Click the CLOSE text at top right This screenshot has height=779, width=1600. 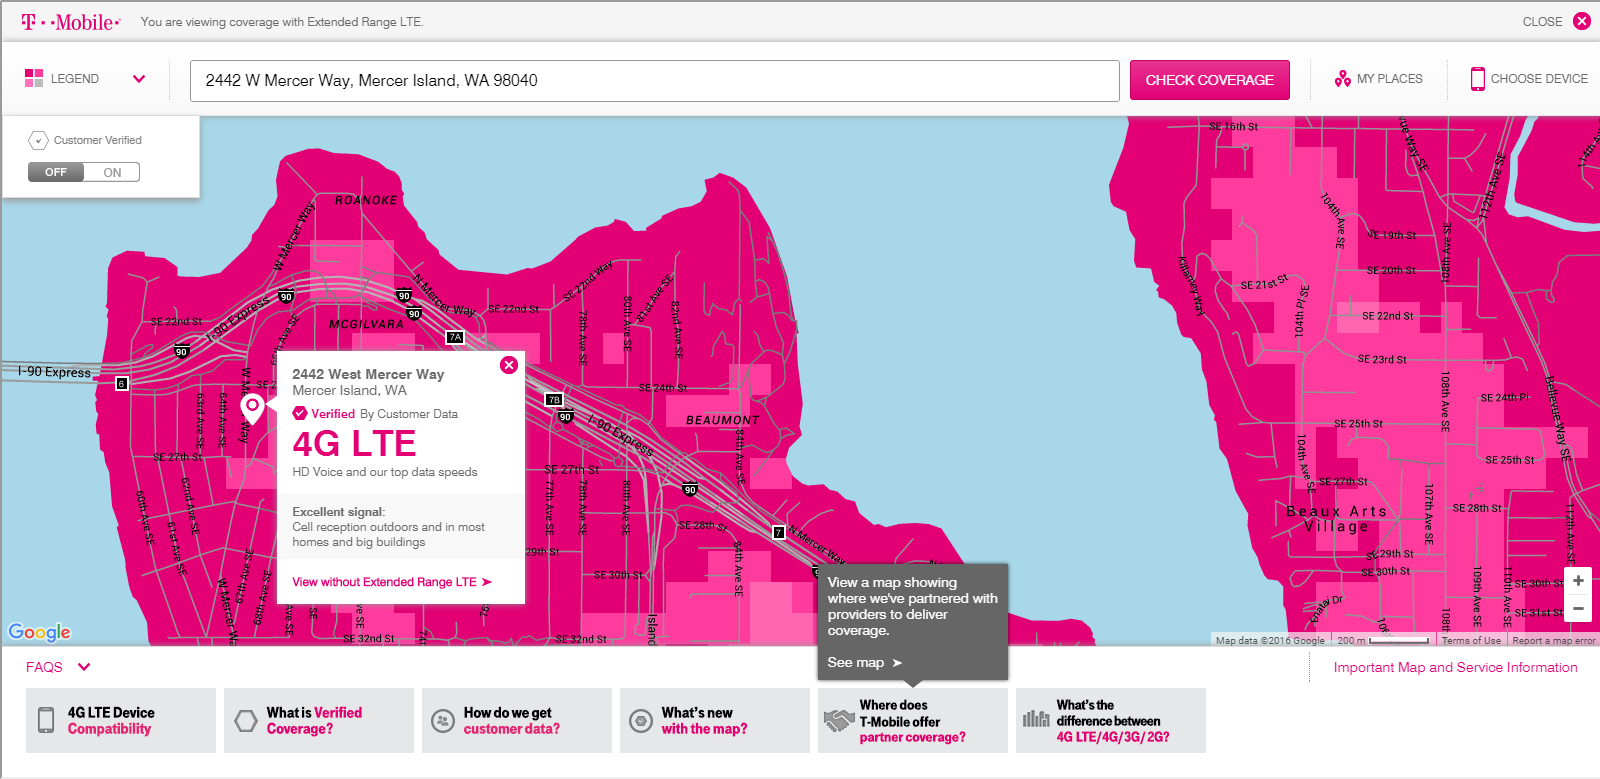[x=1542, y=22]
